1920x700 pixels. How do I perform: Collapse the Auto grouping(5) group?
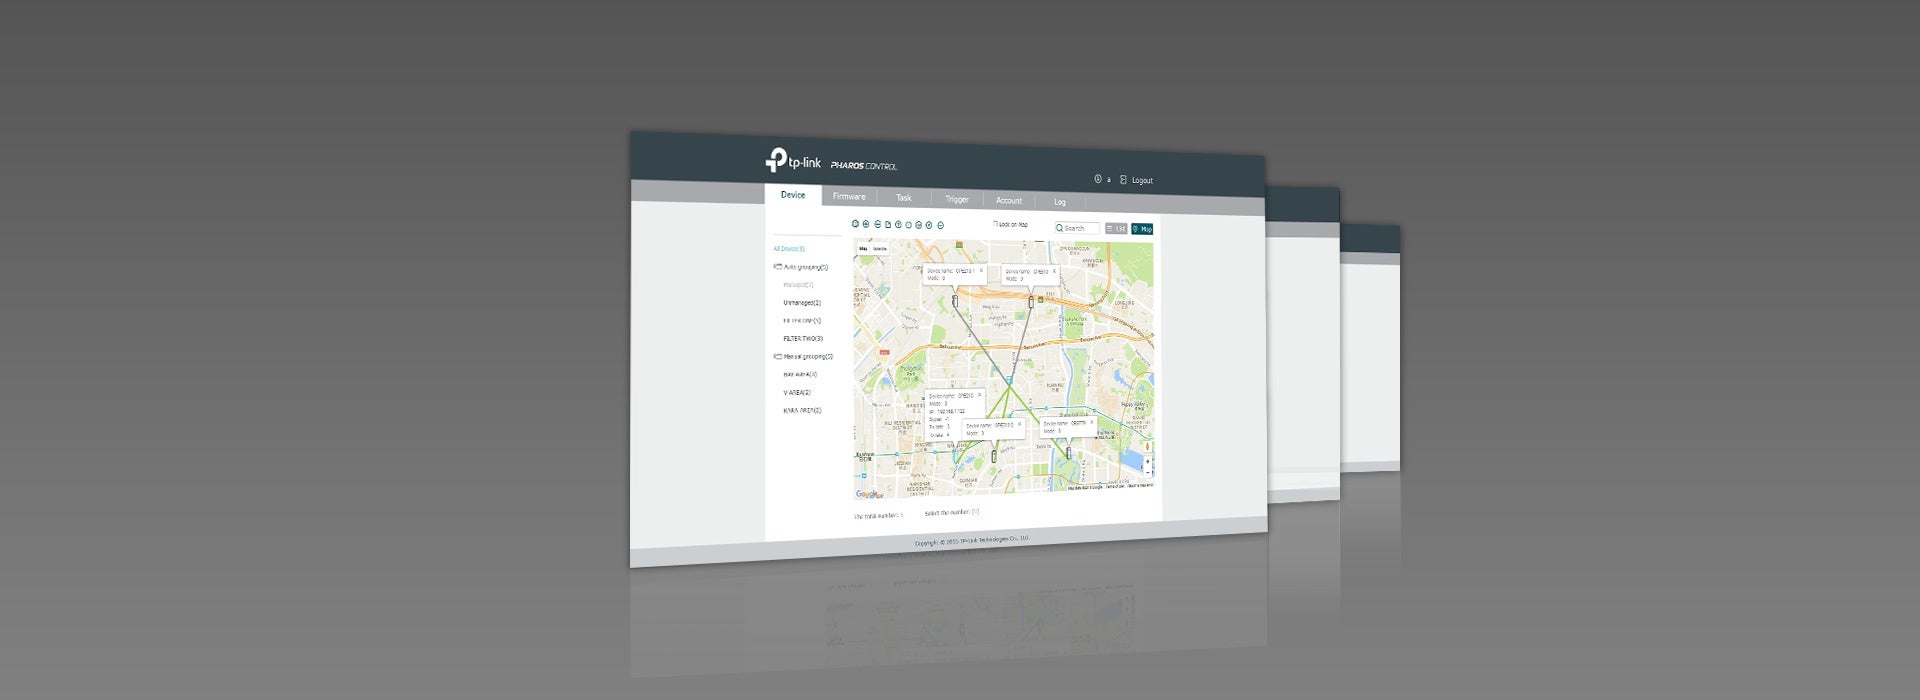tap(778, 267)
